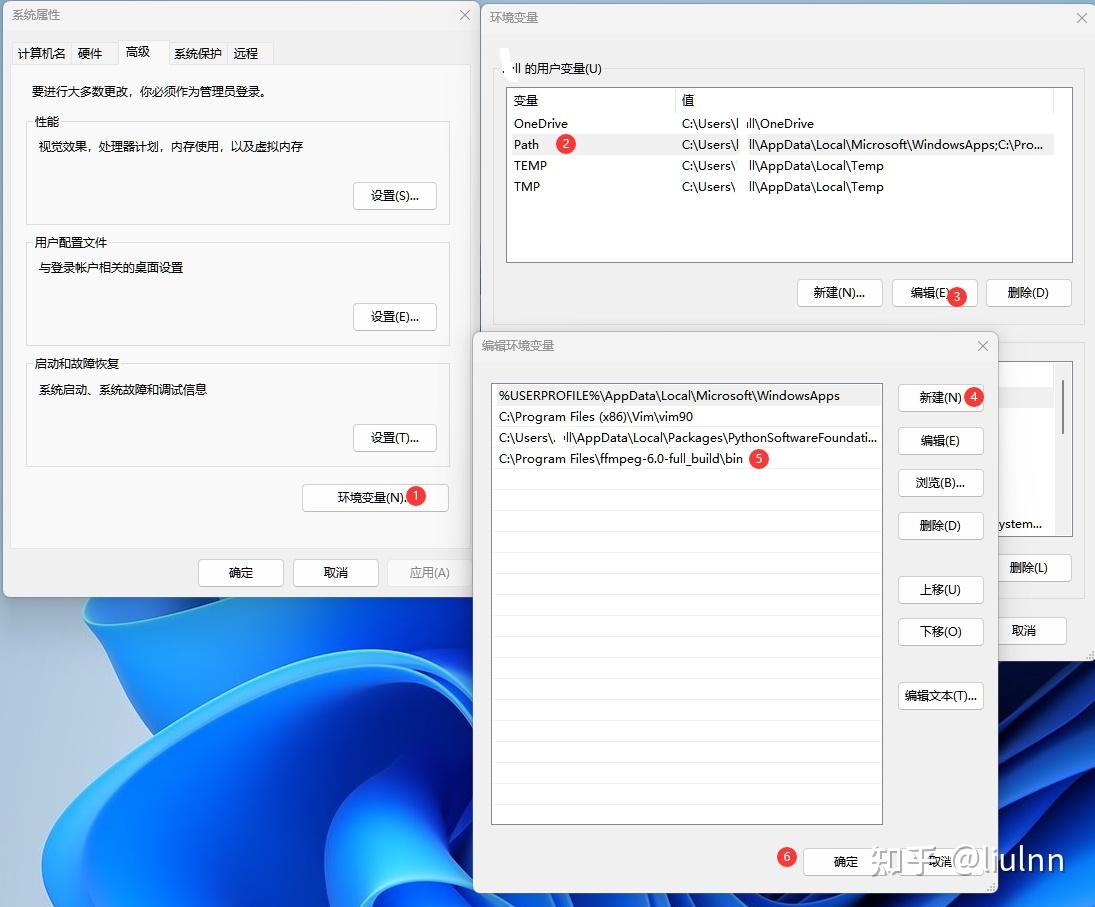
Task: Click 新建(N) in the edit dialog
Action: pyautogui.click(x=935, y=397)
